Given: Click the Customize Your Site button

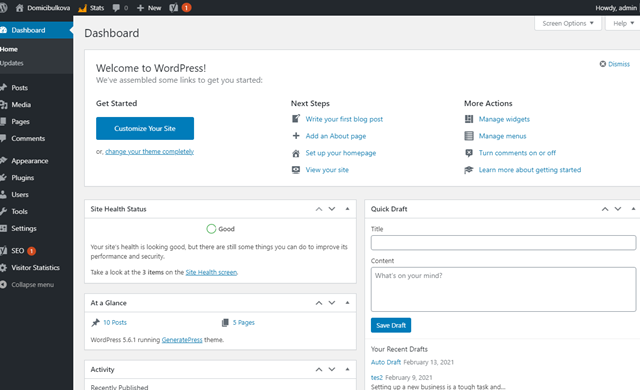Looking at the screenshot, I should coord(145,129).
